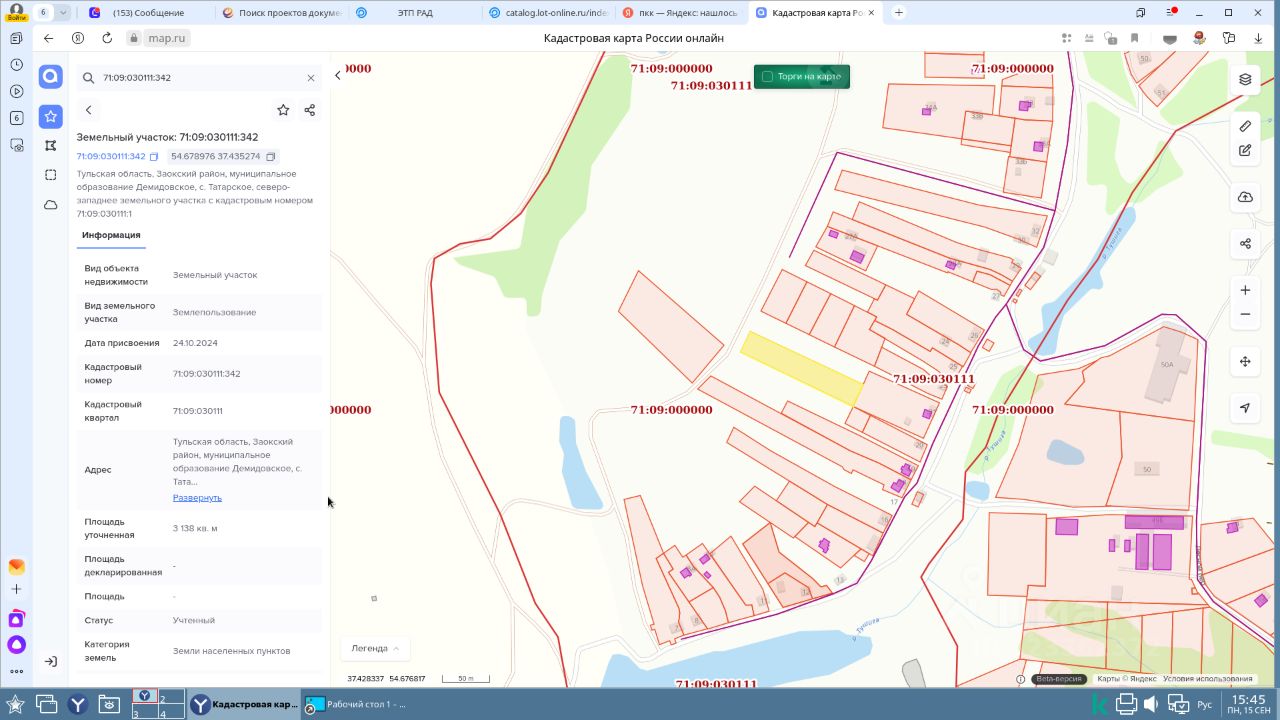Clear the cadastral number search field
Image resolution: width=1280 pixels, height=720 pixels.
point(311,78)
